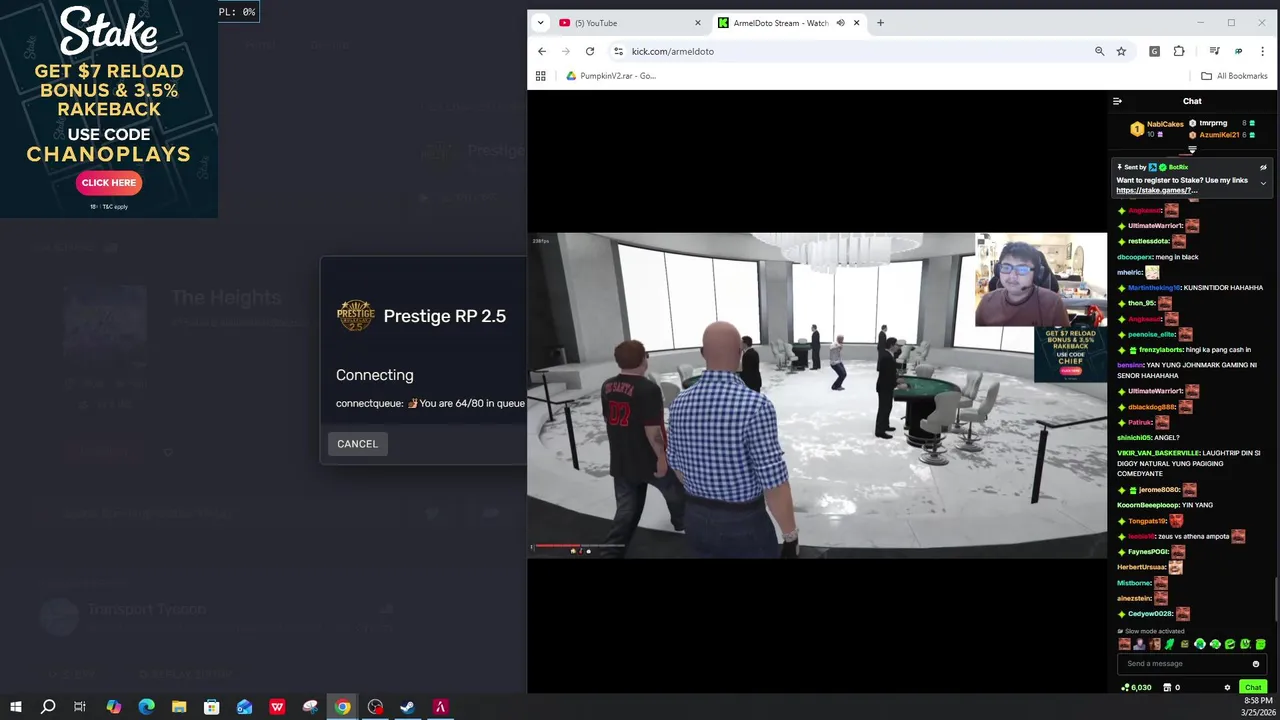Viewport: 1280px width, 720px height.
Task: Insert the first face emote below chat
Action: point(1124,644)
